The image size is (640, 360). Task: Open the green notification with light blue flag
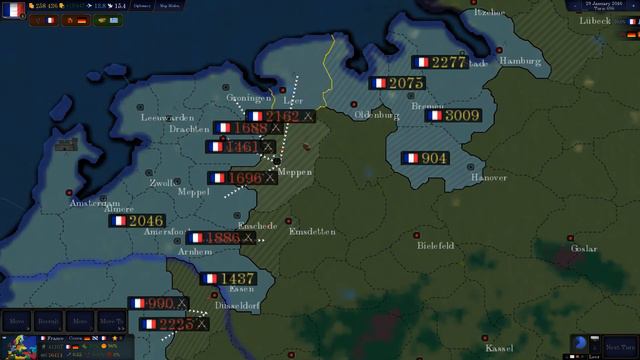(108, 20)
